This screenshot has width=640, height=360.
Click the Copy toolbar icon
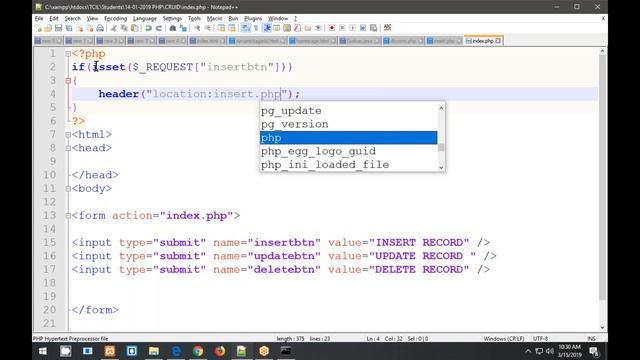[x=124, y=28]
